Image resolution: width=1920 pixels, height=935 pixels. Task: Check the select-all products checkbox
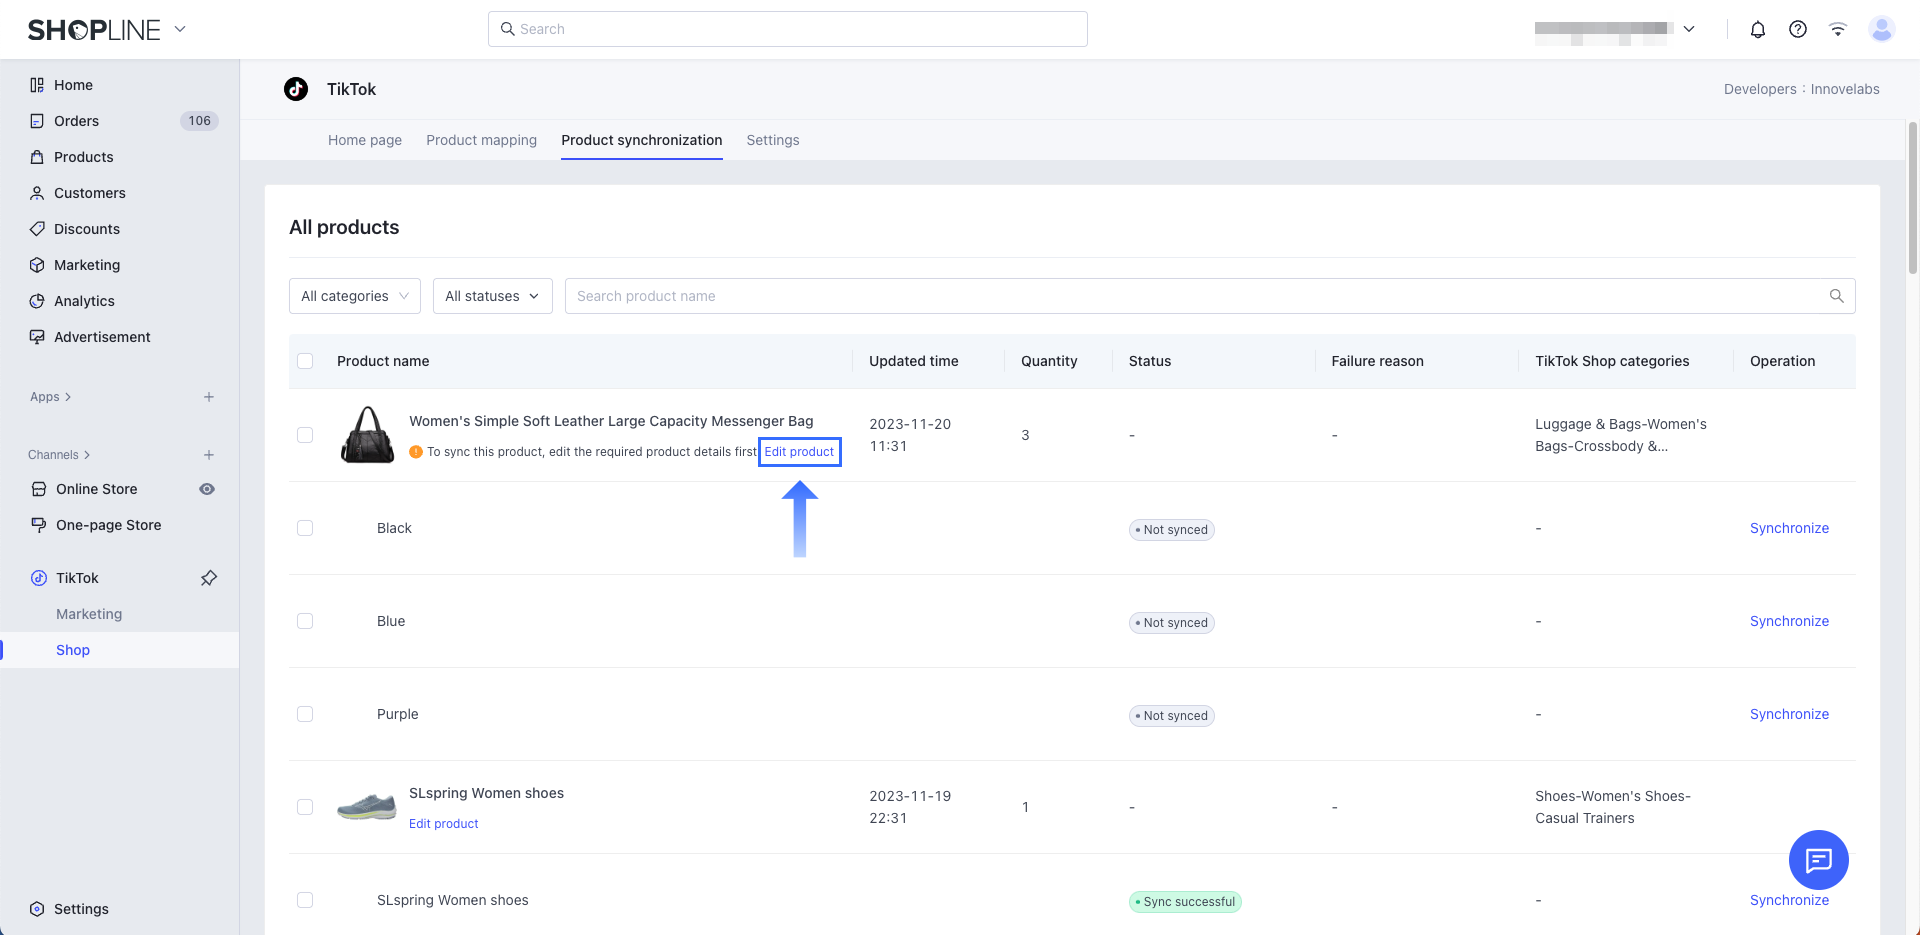[305, 361]
